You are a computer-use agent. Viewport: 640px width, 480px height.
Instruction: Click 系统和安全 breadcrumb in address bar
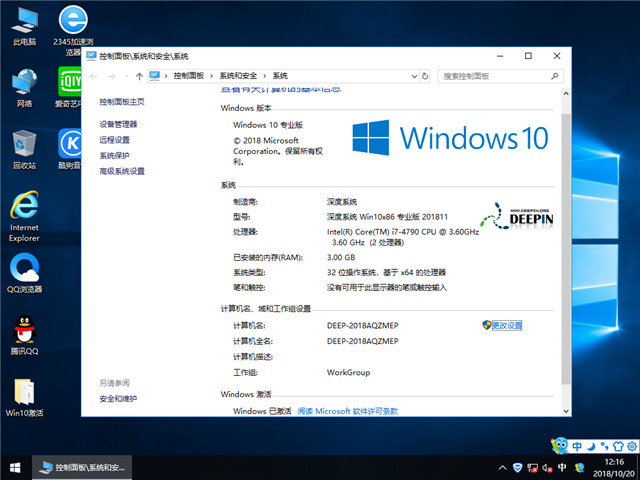pyautogui.click(x=238, y=76)
